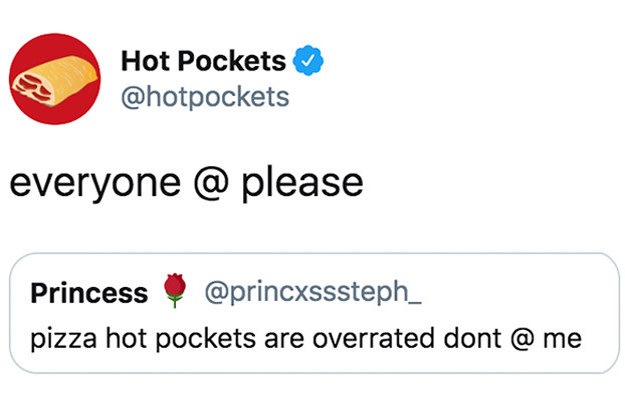Viewport: 625px width, 415px height.
Task: Click the word 'pockets' in the quoted tweet
Action: pos(205,339)
